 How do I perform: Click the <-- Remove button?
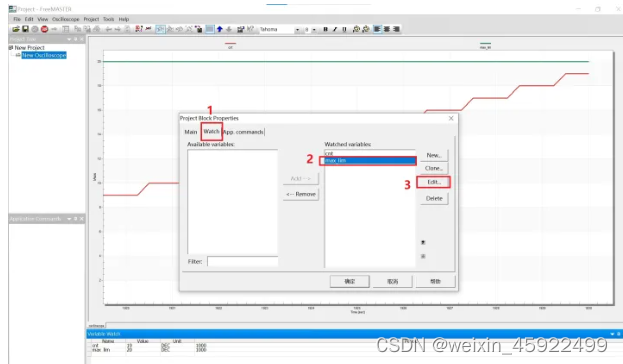click(301, 194)
